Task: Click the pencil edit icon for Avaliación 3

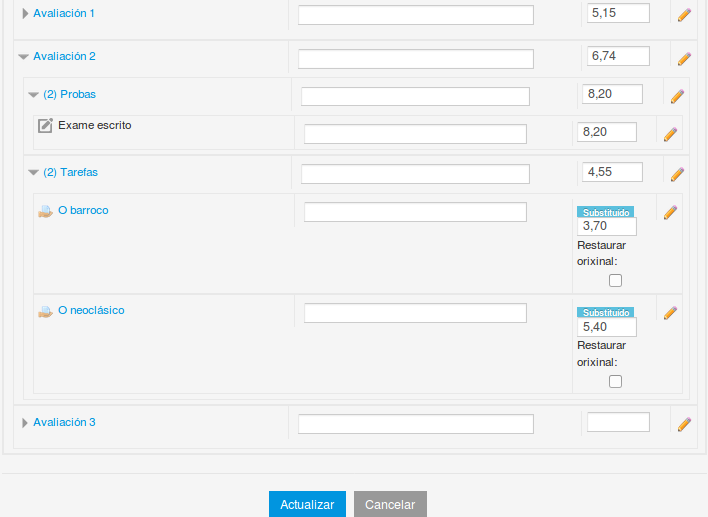Action: 684,424
